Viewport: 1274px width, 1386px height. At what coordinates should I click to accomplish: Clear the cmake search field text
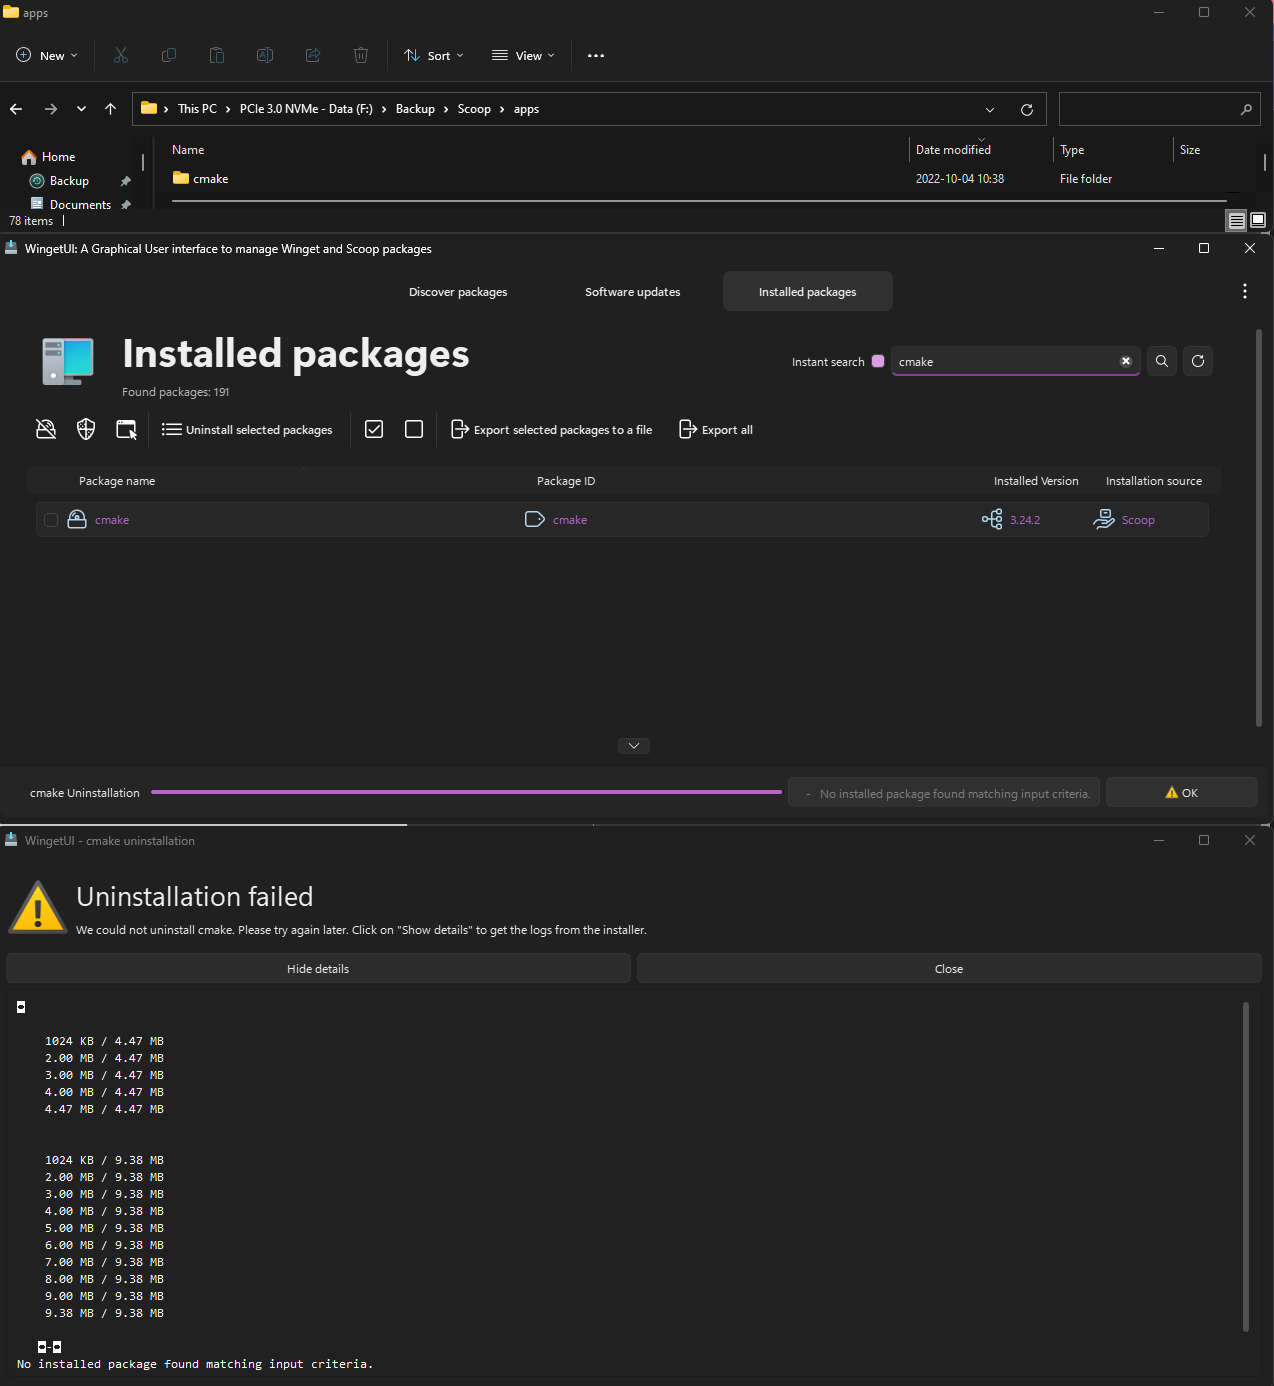pyautogui.click(x=1126, y=361)
